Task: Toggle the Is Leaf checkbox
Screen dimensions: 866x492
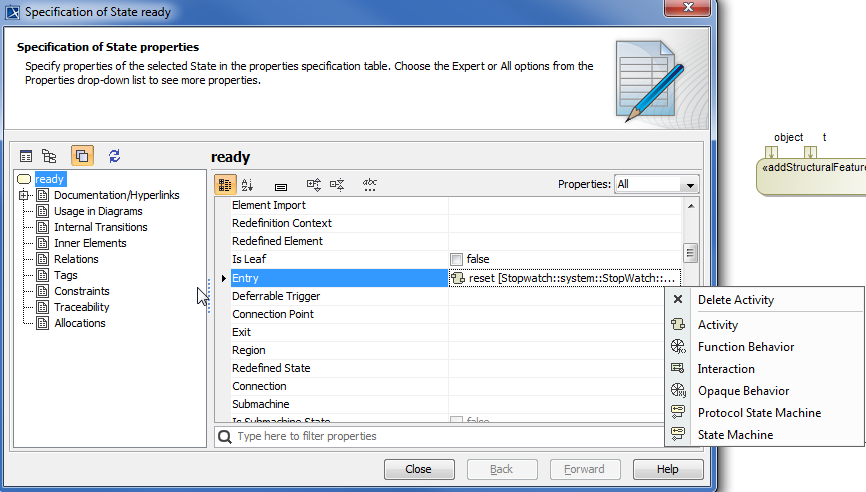Action: tap(456, 260)
